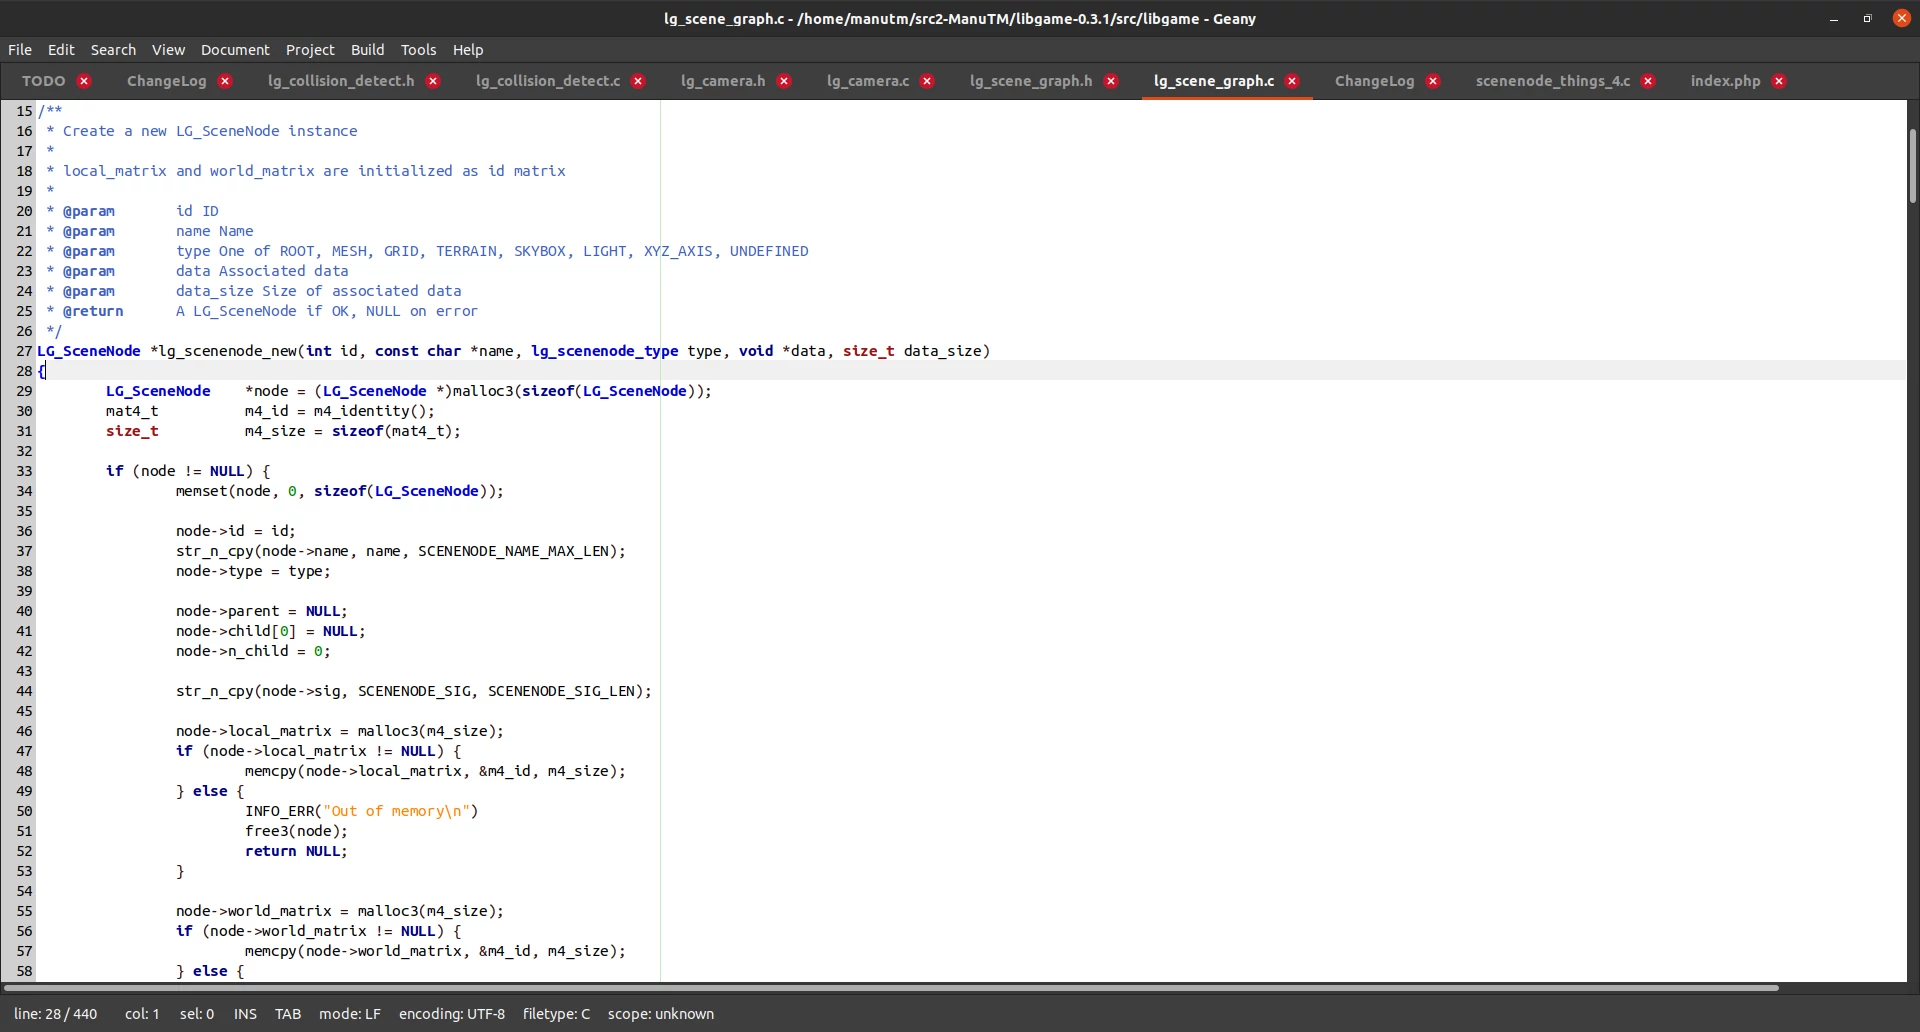Close the lg_scene_graph.h tab
The height and width of the screenshot is (1032, 1920).
click(1112, 81)
